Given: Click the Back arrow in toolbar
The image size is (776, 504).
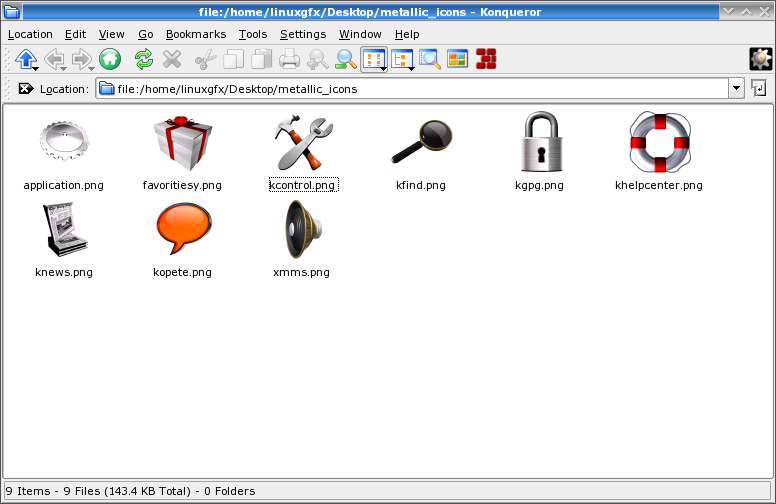Looking at the screenshot, I should tap(54, 59).
